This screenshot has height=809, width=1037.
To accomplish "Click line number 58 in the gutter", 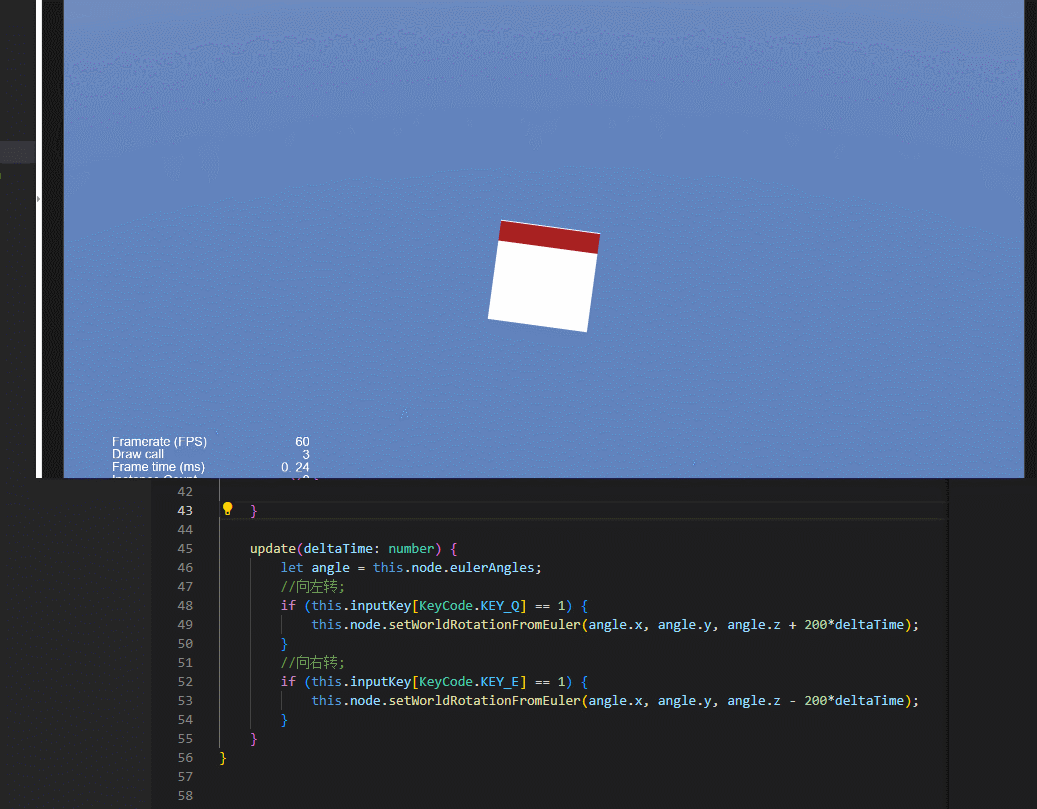I will tap(185, 796).
